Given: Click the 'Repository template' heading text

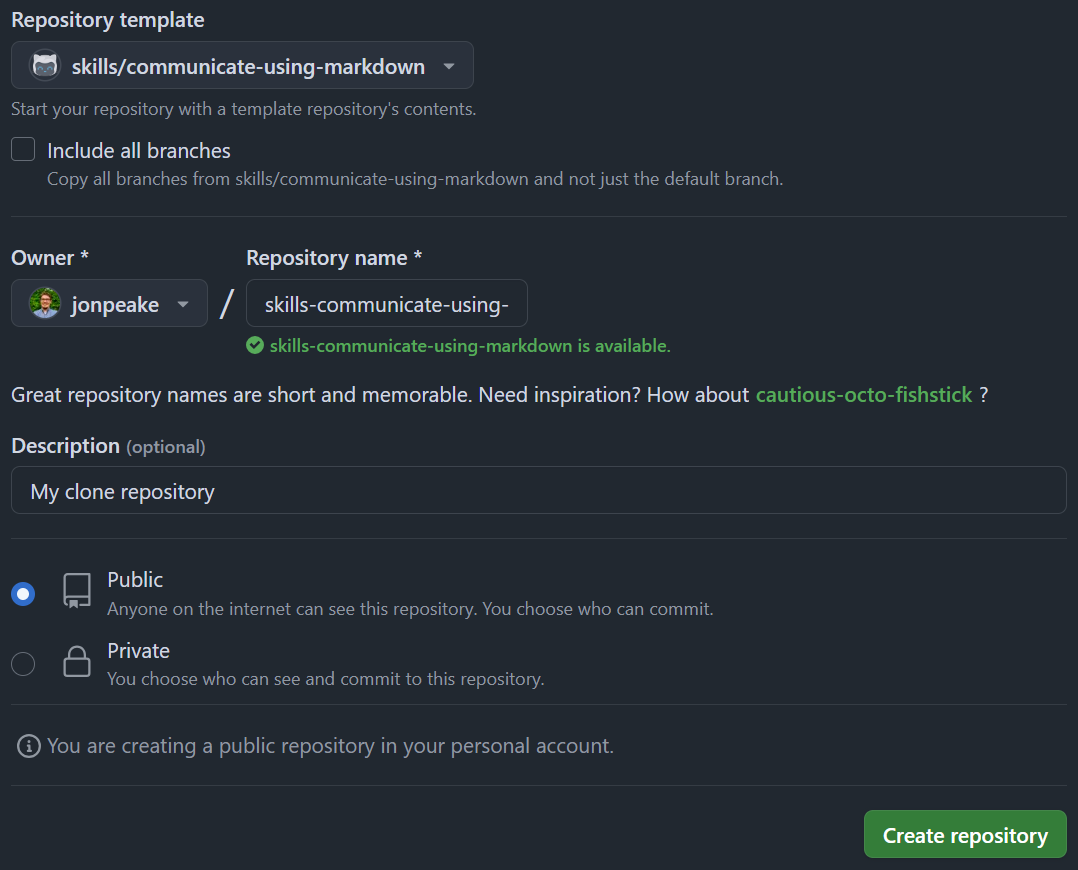Looking at the screenshot, I should tap(107, 20).
